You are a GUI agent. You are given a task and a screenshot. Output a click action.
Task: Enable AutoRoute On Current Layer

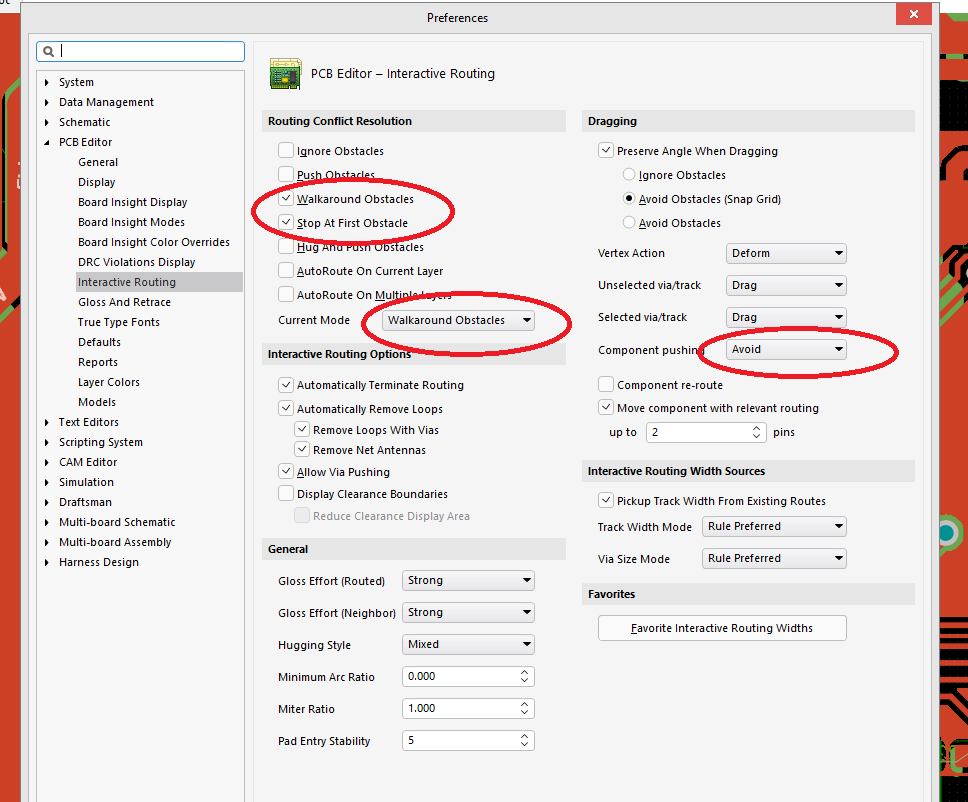(x=286, y=270)
